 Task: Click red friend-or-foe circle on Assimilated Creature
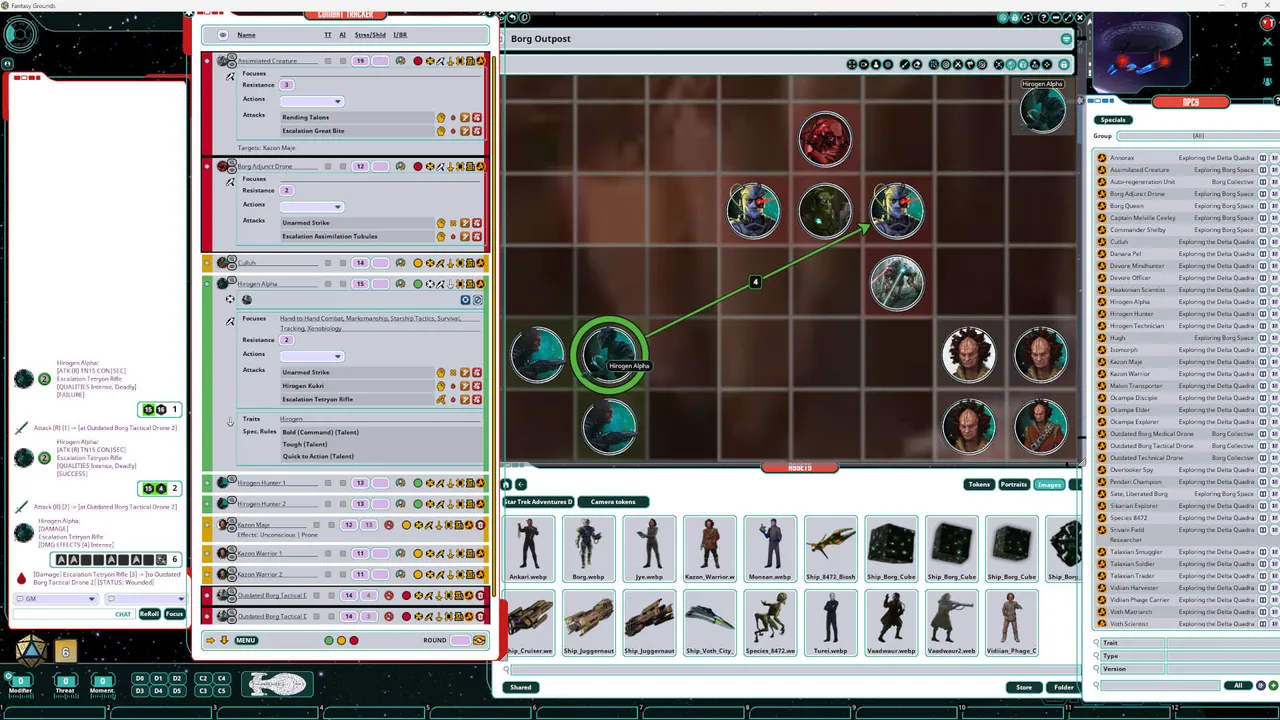(x=417, y=61)
